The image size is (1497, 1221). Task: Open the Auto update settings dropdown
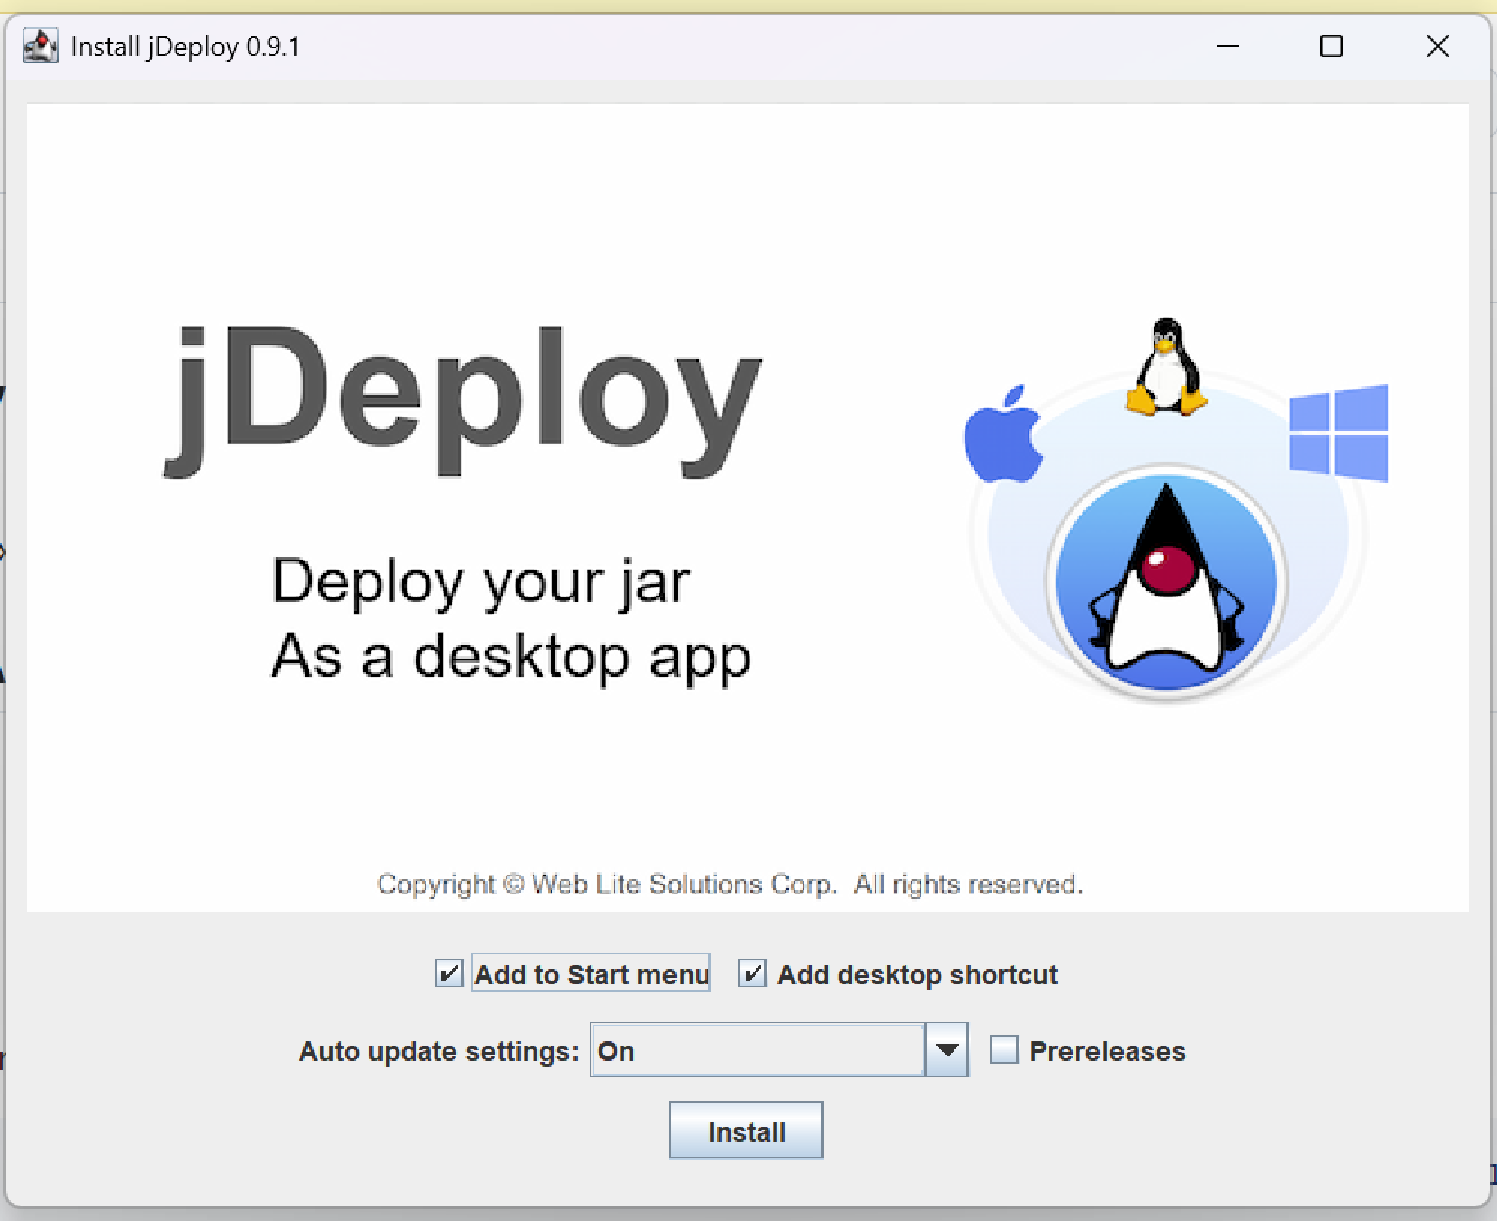[946, 1049]
